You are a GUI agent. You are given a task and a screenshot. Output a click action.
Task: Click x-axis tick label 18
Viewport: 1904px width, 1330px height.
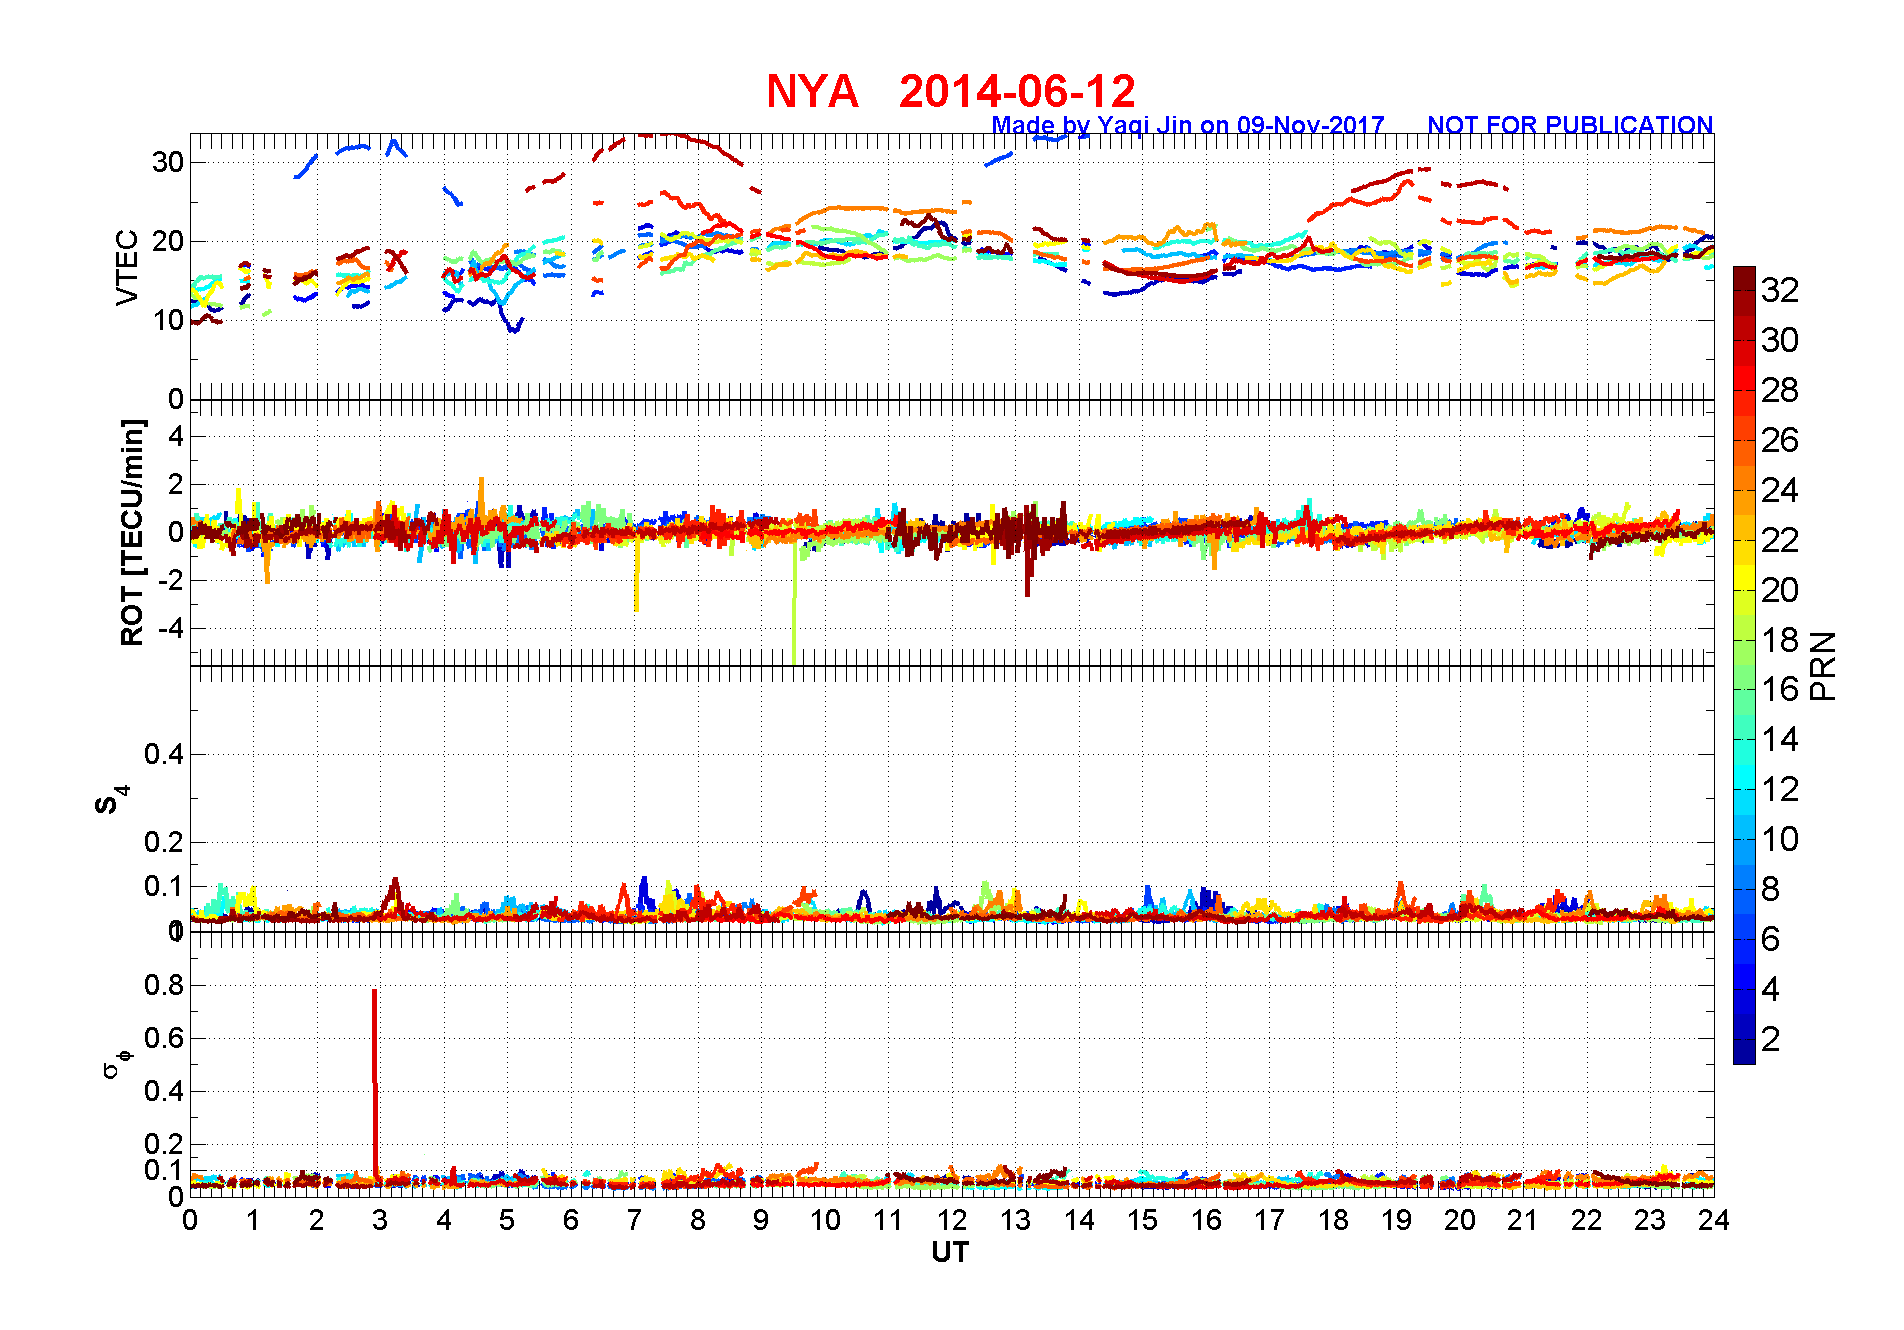coord(1332,1220)
